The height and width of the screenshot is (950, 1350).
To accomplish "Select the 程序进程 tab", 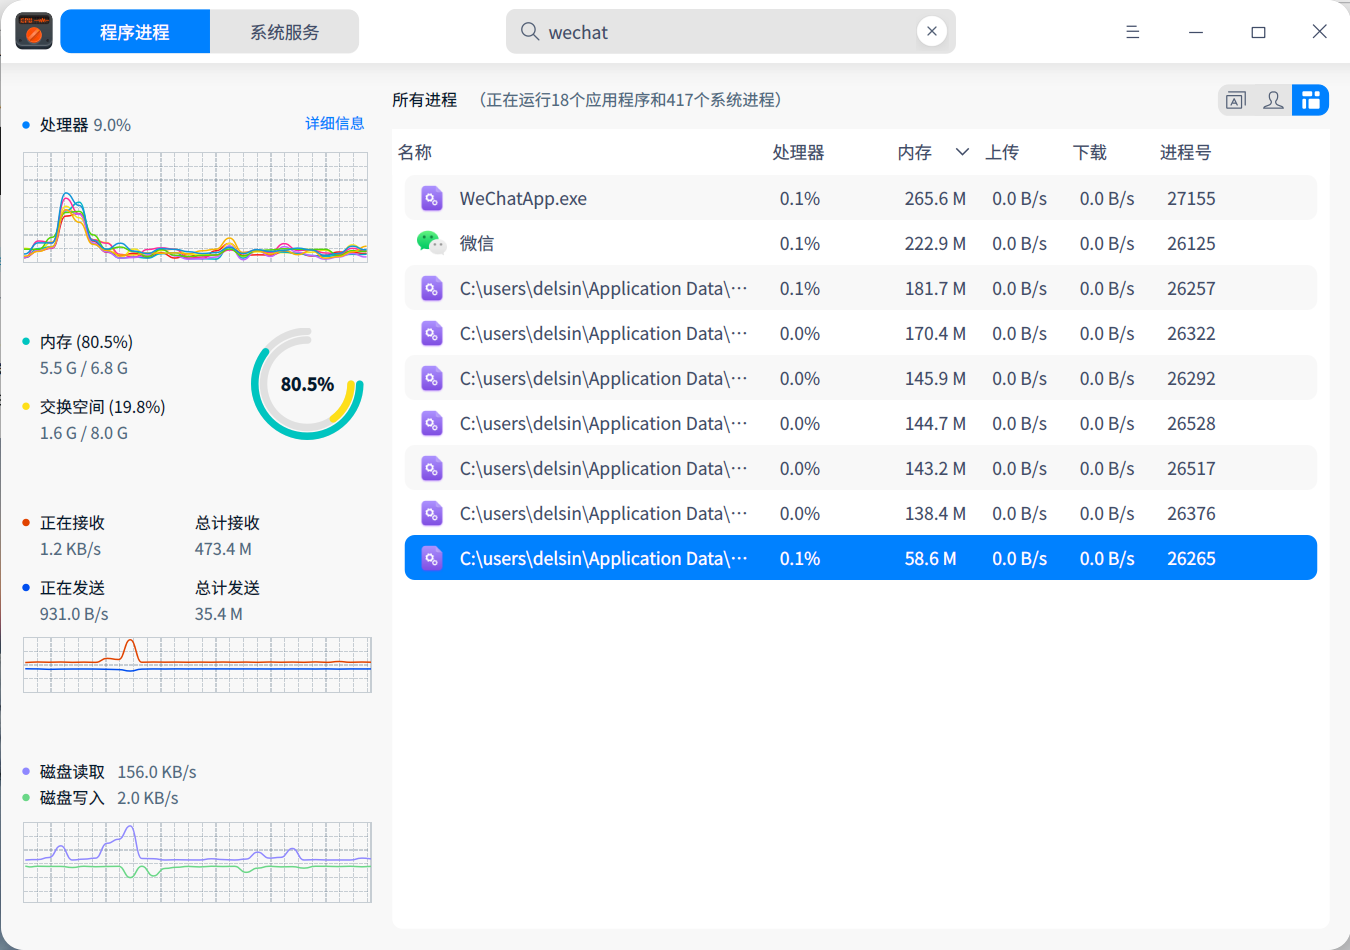I will coord(134,31).
